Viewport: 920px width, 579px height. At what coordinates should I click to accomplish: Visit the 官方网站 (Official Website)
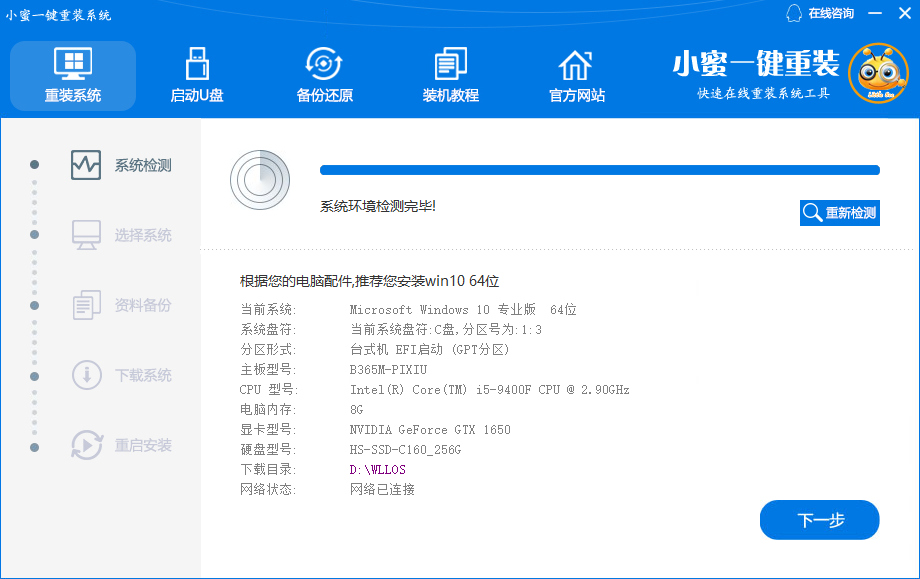point(575,75)
